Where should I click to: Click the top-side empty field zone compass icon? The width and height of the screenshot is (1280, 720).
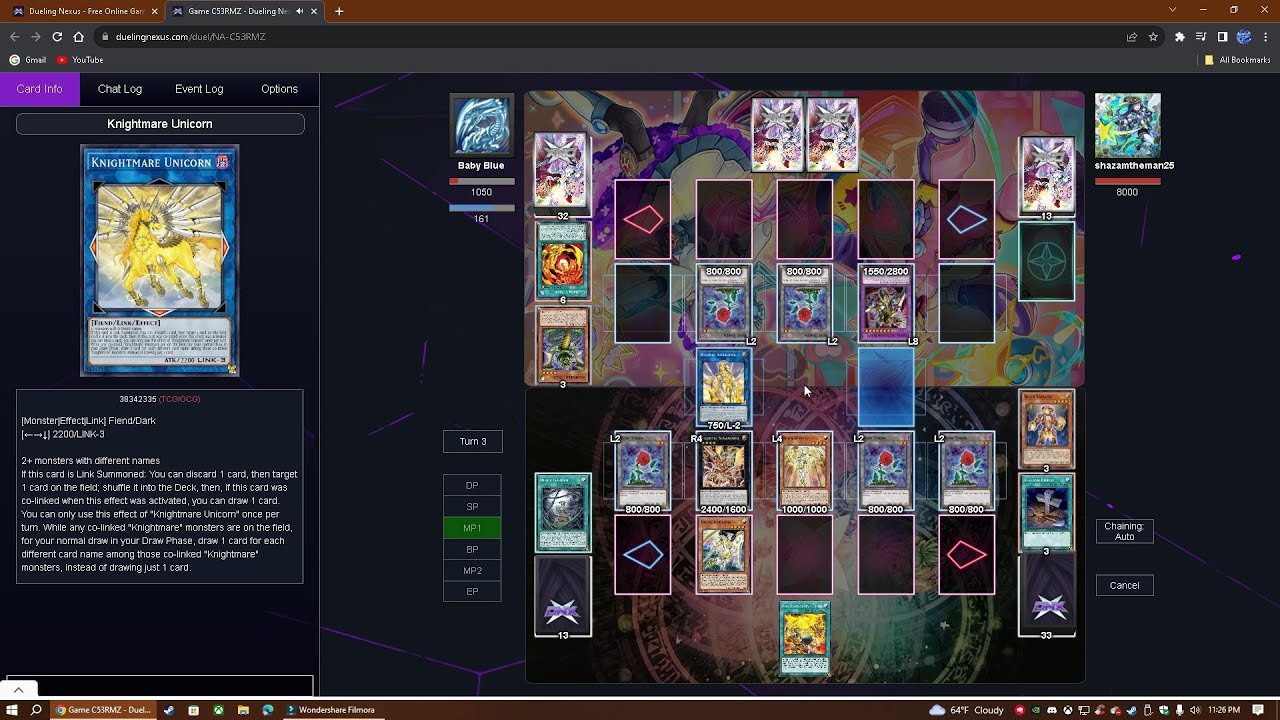pos(1047,261)
